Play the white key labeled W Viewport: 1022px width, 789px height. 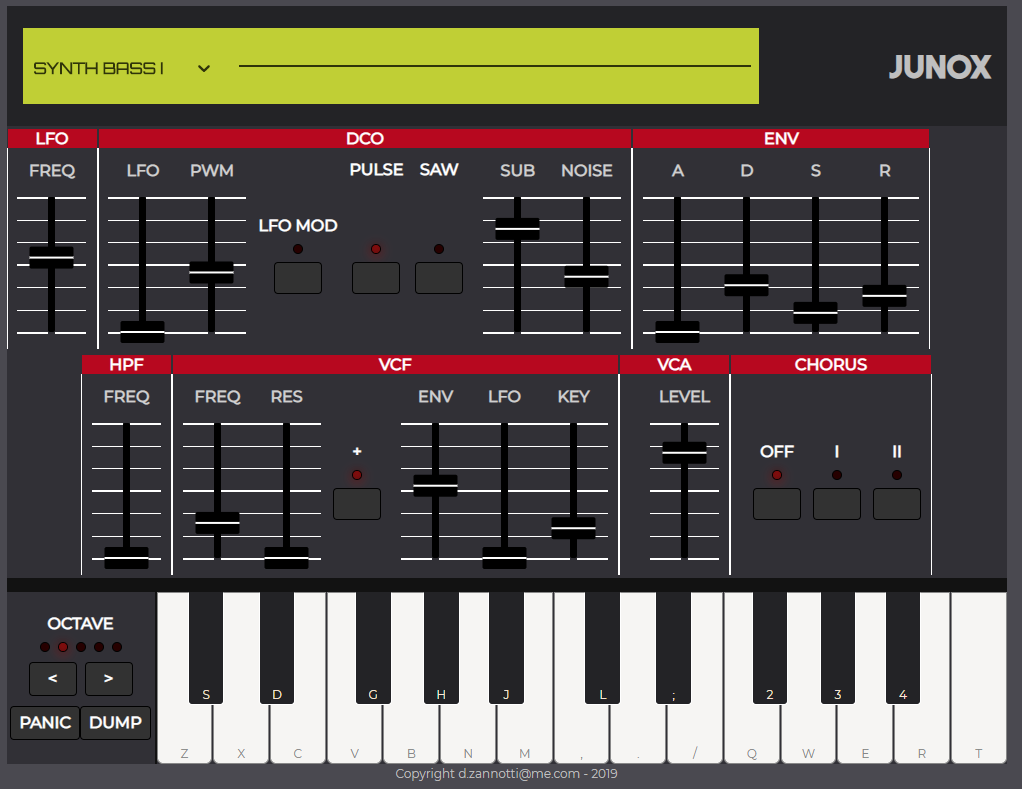[x=808, y=733]
